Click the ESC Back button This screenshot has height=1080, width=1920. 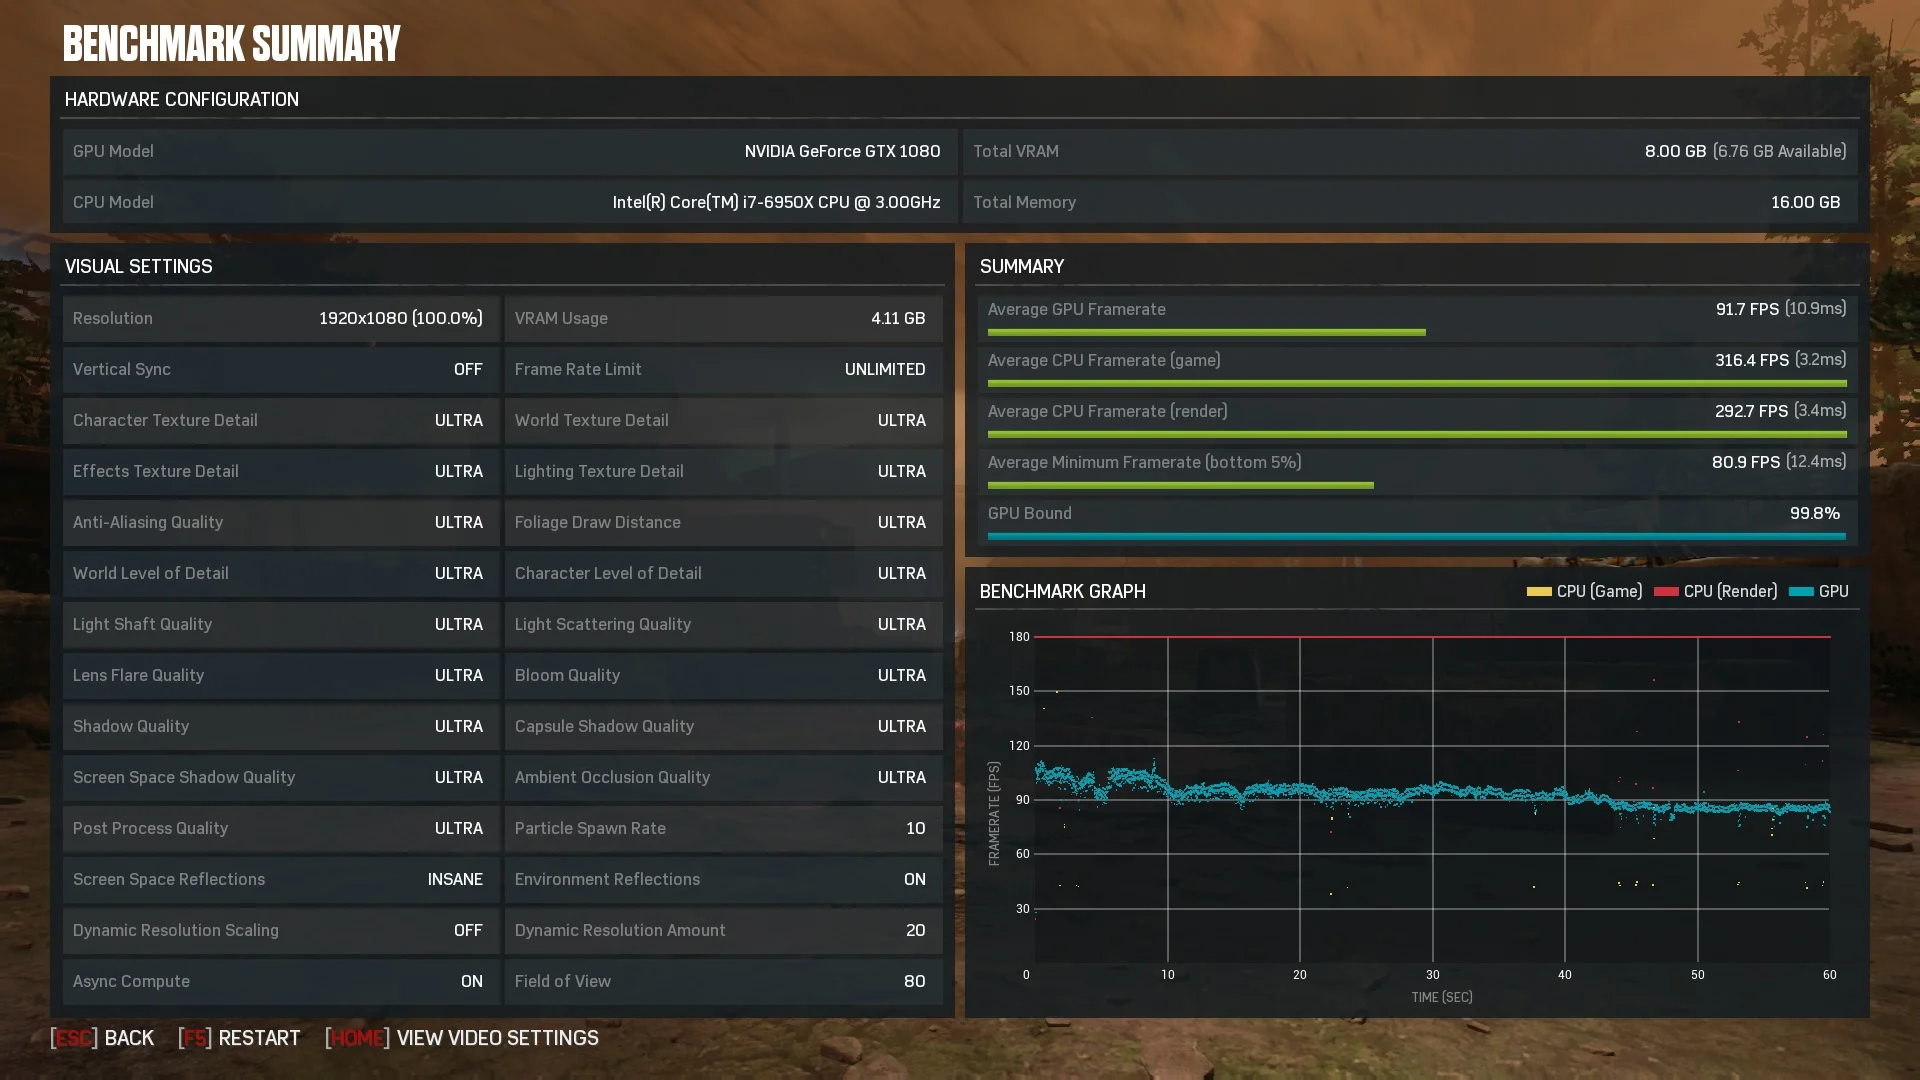pyautogui.click(x=102, y=1038)
